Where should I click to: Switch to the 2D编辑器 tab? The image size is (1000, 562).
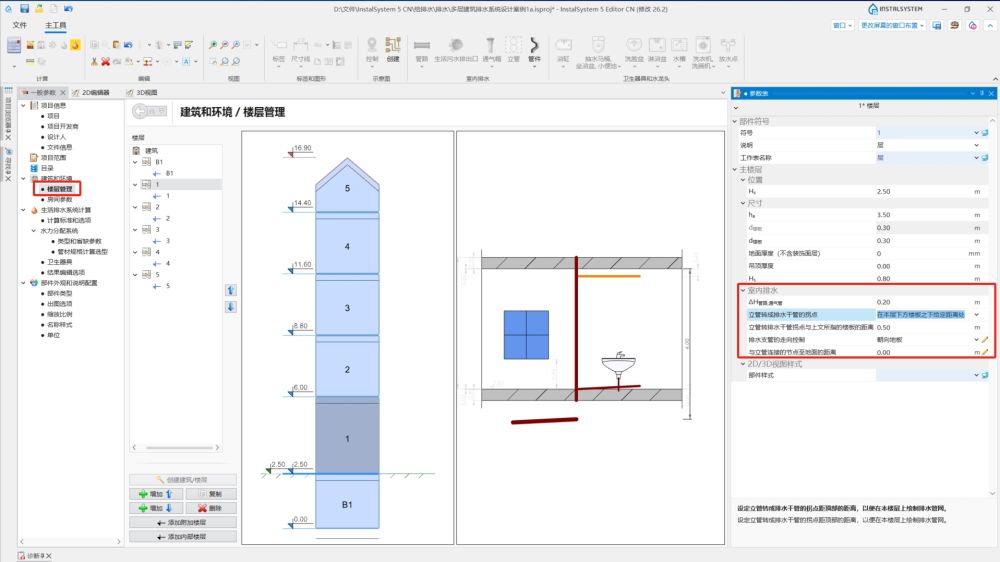click(x=90, y=92)
